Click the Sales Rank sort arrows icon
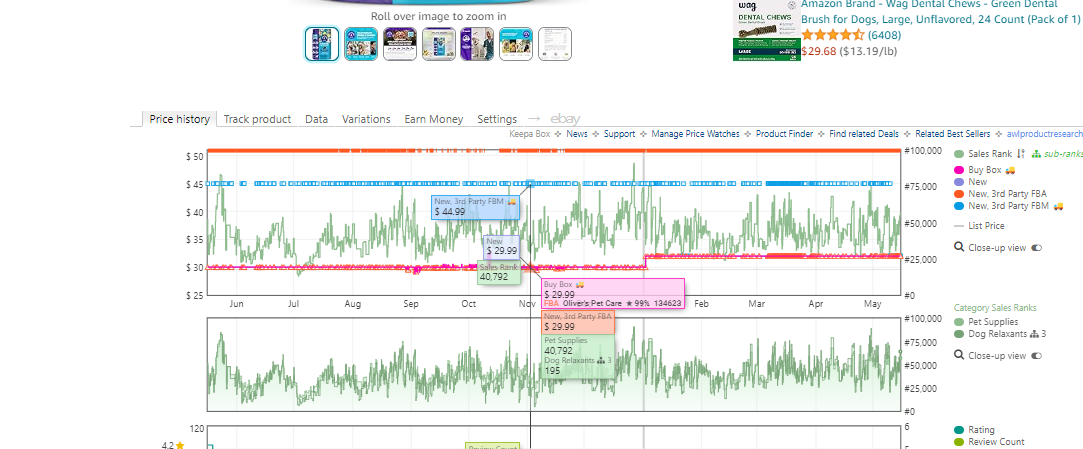 click(1021, 154)
